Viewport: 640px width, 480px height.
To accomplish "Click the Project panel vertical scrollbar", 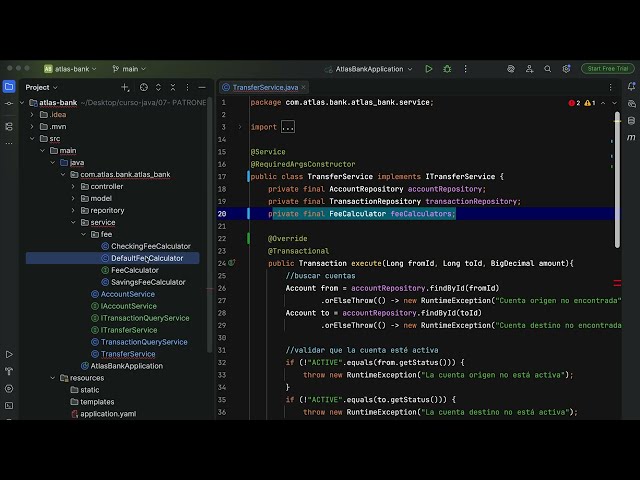I will [209, 224].
